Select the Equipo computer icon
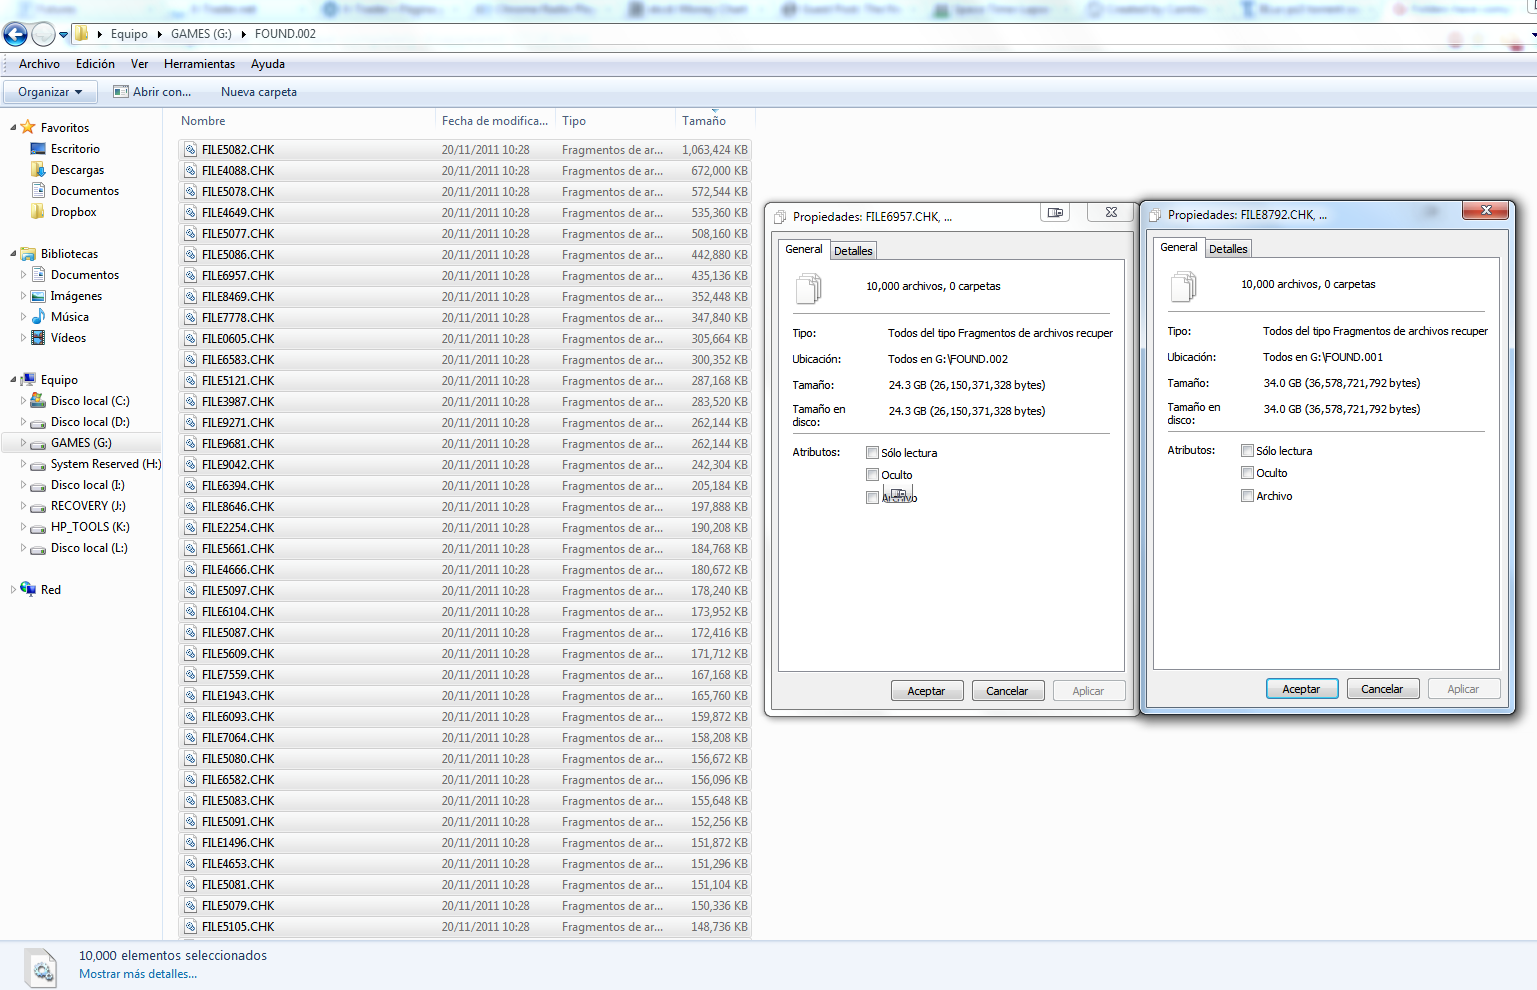 click(28, 379)
